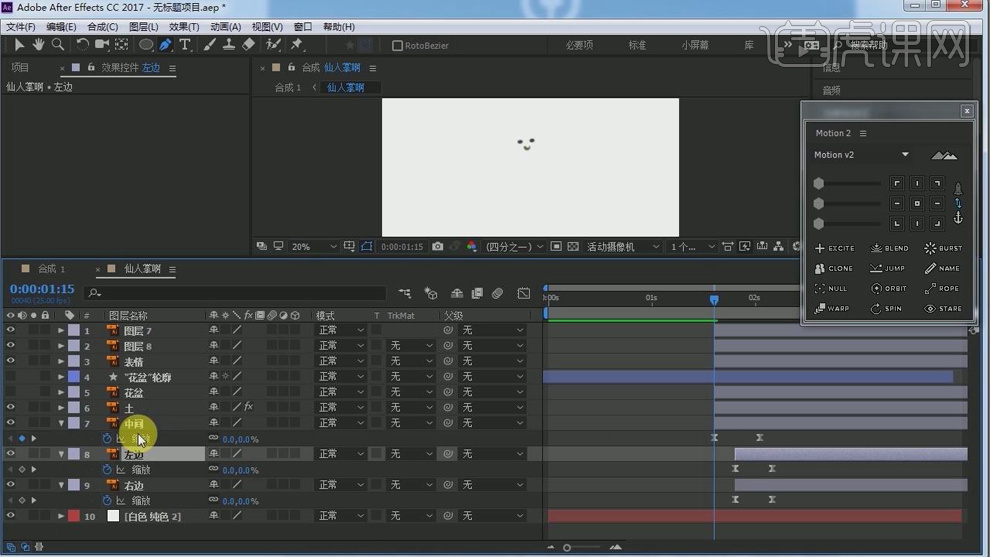Click the red label swatch of layer 10
This screenshot has width=990, height=557.
pos(74,516)
